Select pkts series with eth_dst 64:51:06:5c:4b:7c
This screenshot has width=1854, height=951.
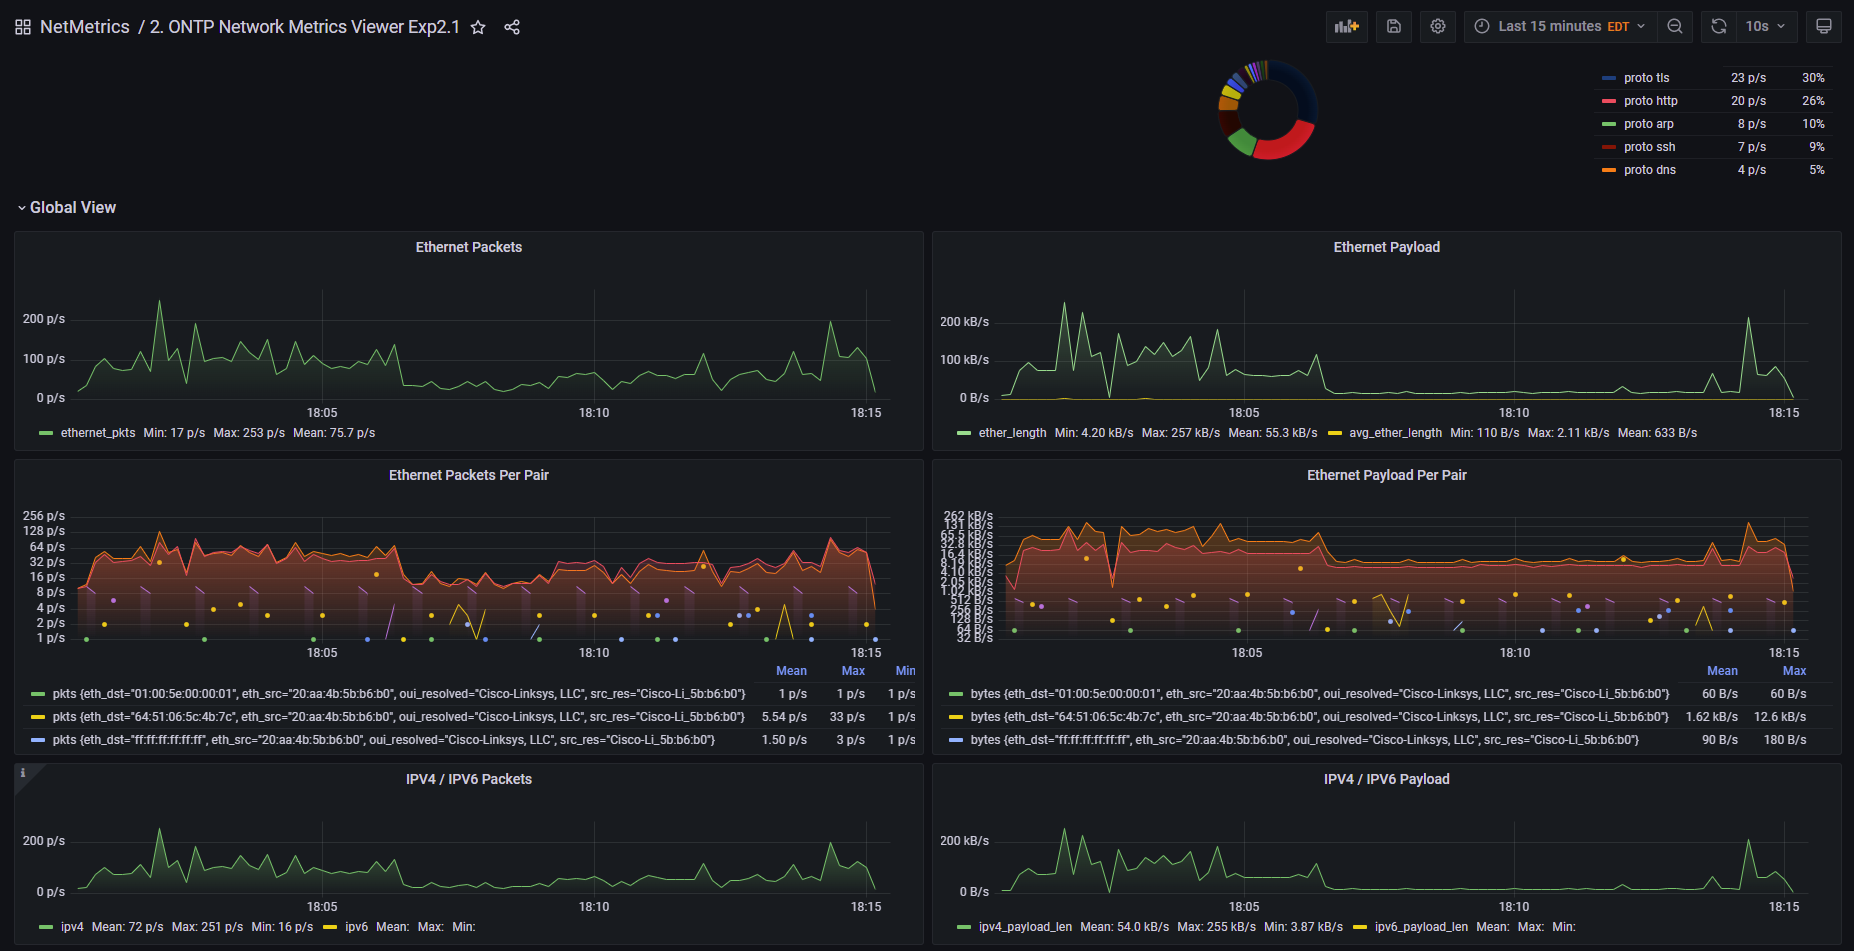399,717
